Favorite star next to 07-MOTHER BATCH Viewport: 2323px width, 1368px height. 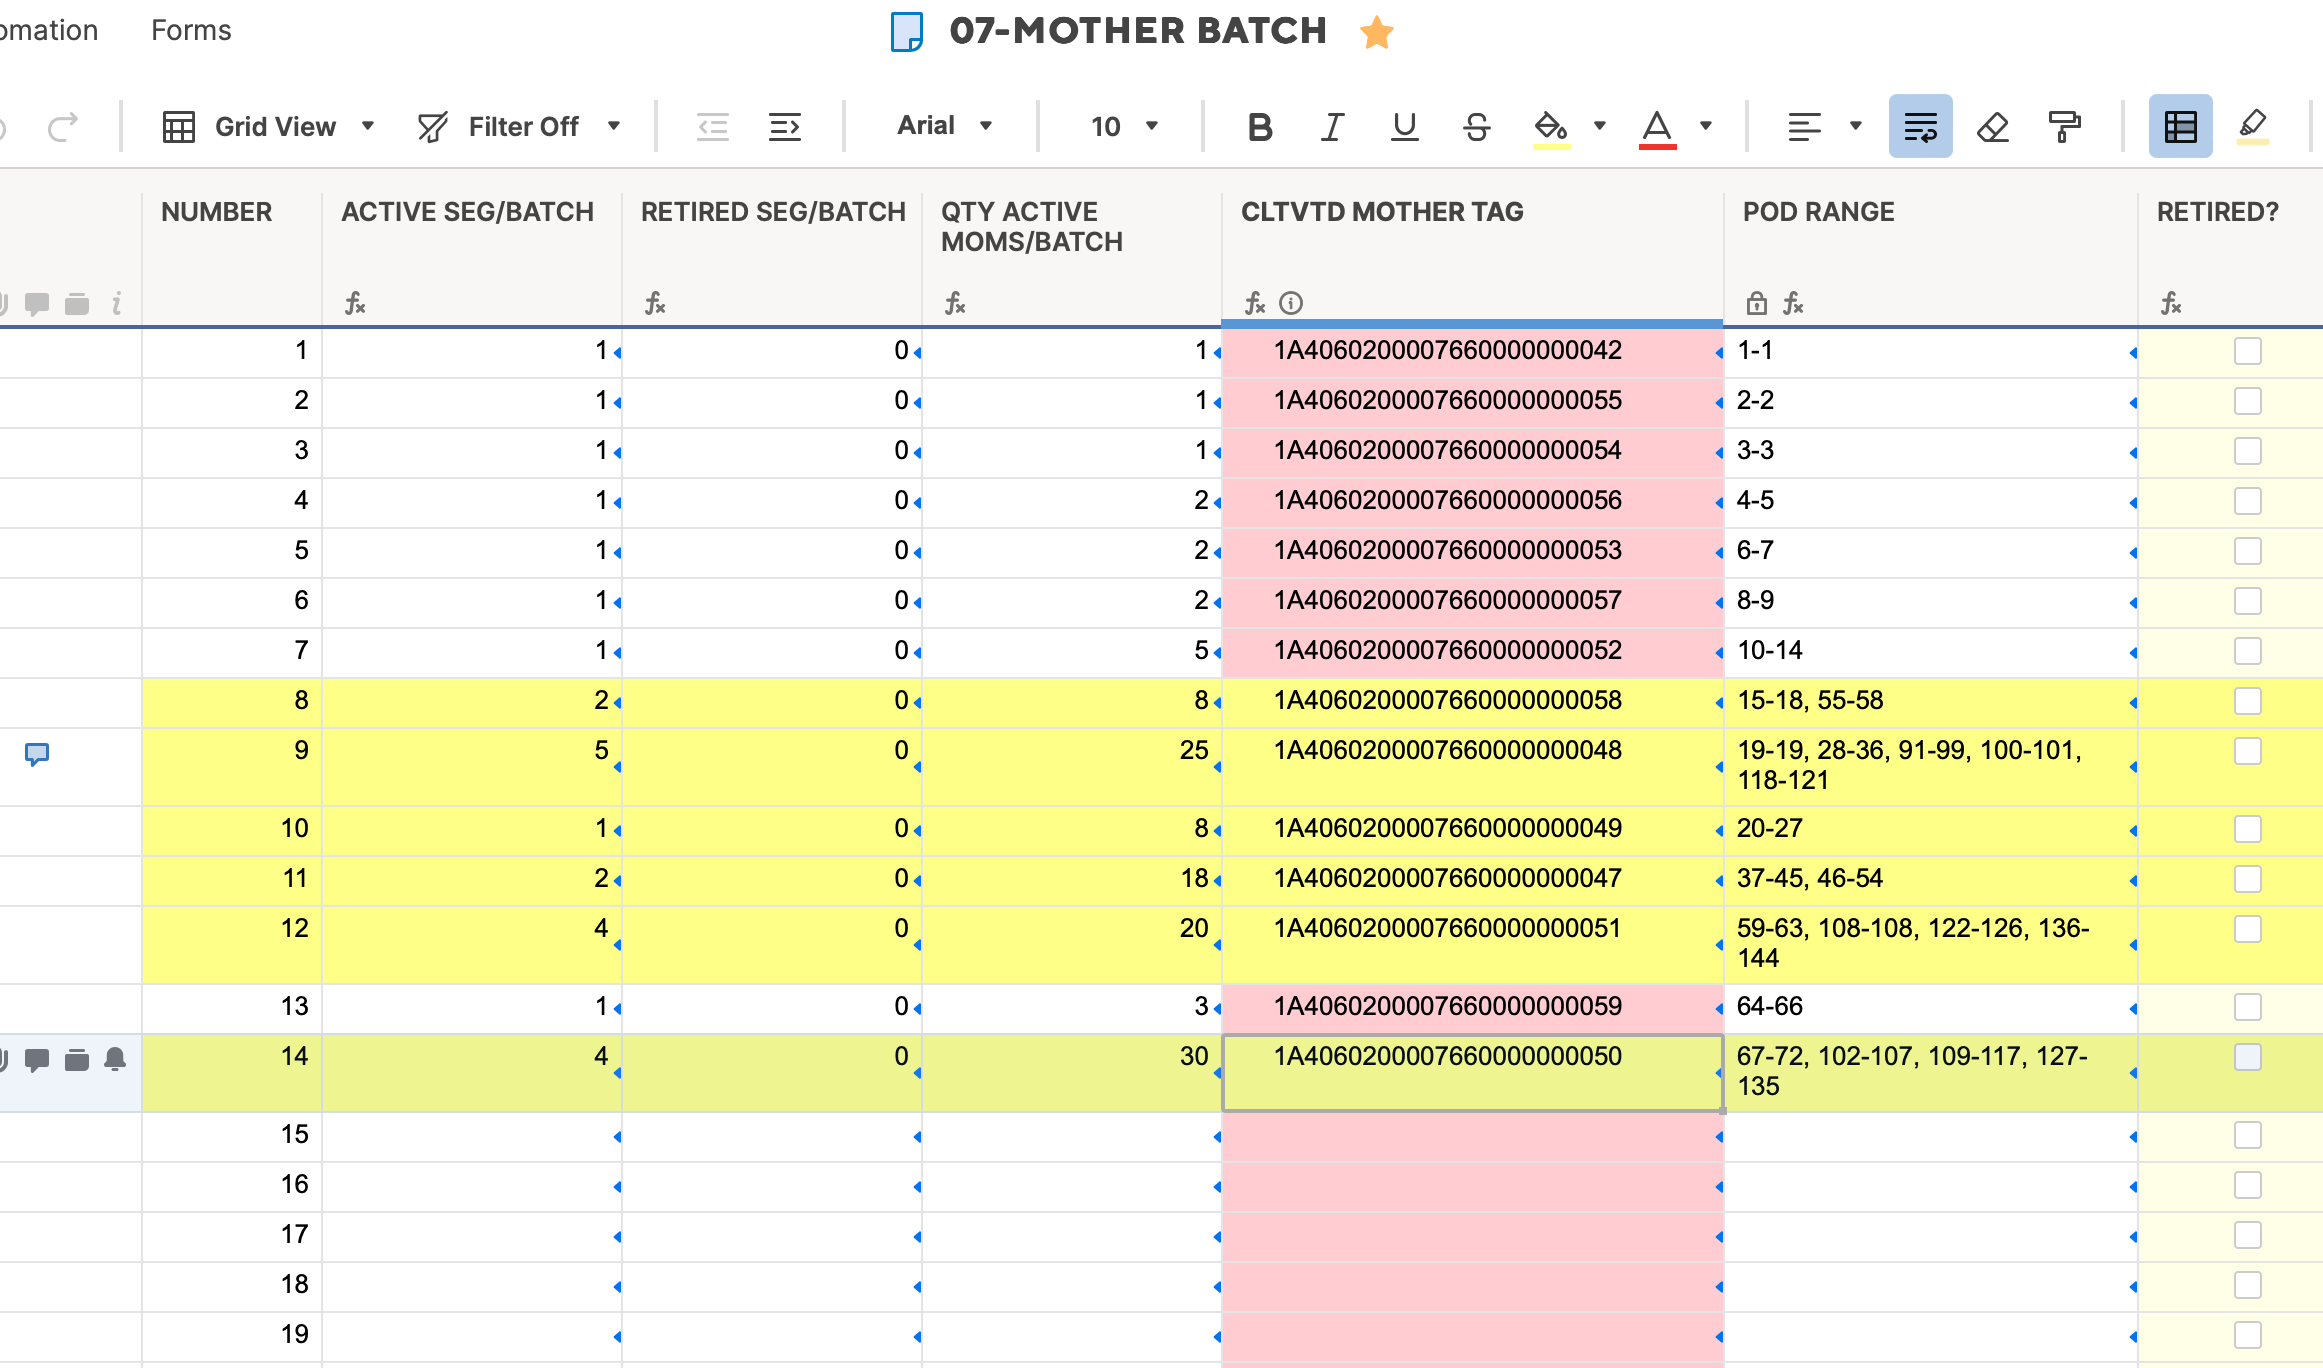(1377, 32)
